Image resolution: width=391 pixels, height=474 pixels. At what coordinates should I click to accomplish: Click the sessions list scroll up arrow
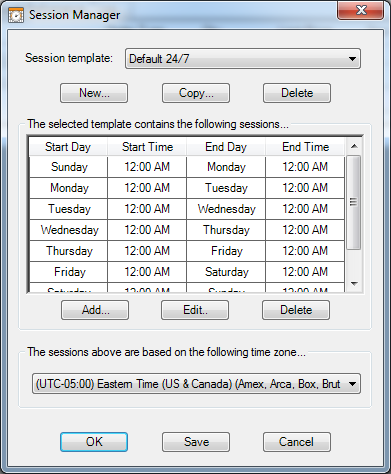tap(354, 146)
